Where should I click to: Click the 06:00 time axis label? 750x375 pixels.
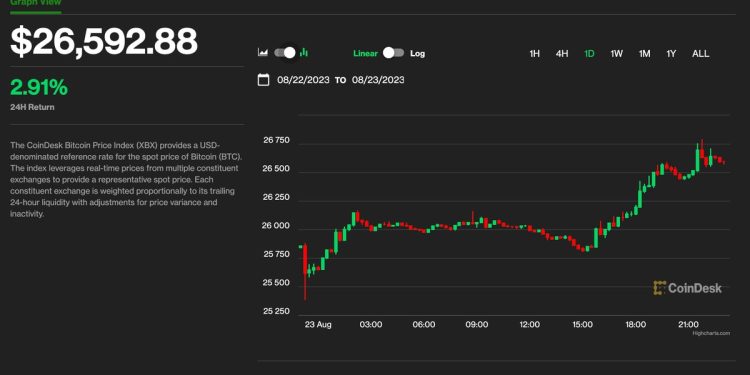coord(424,324)
